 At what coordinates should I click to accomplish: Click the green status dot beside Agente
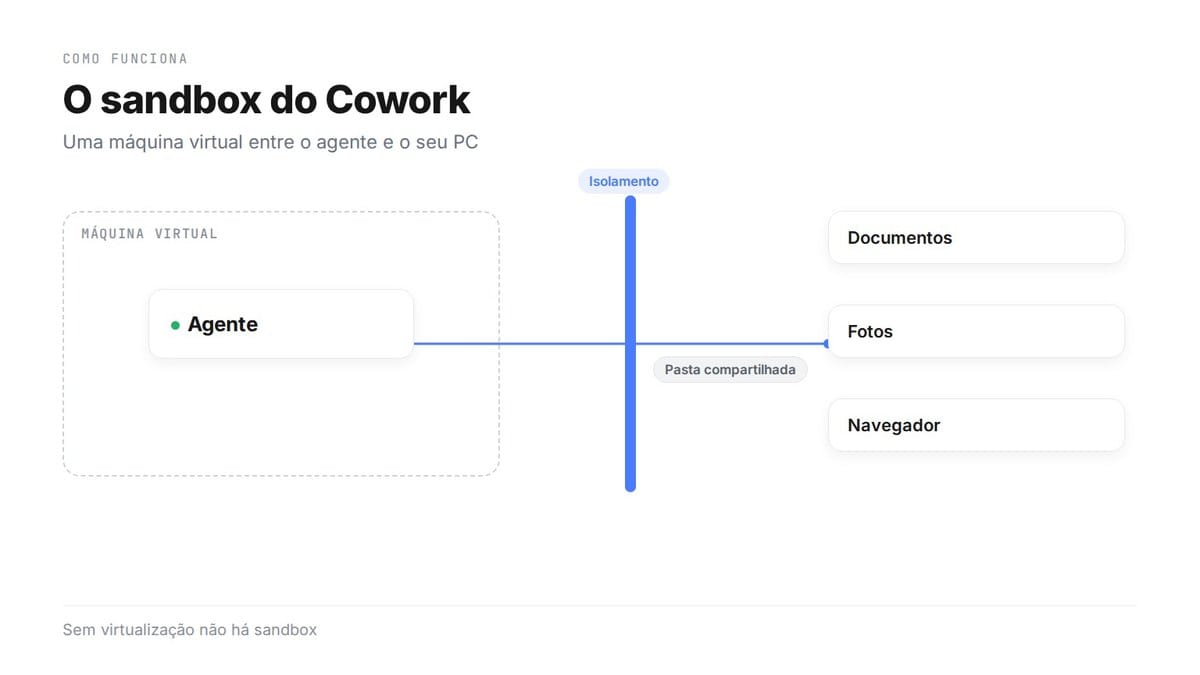point(175,325)
